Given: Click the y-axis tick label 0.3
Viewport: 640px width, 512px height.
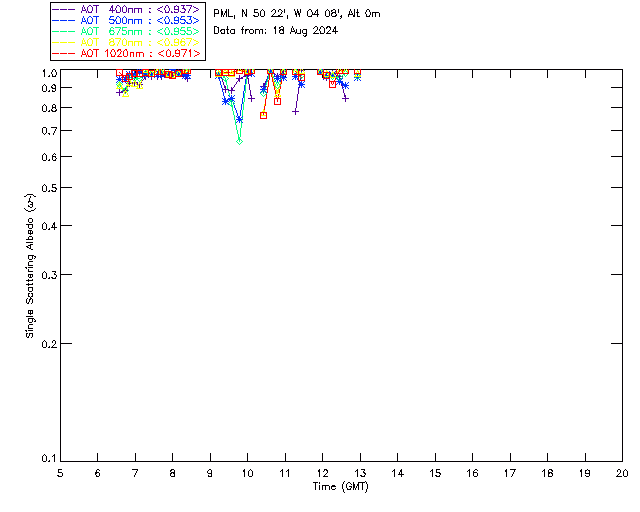Looking at the screenshot, I should point(49,275).
